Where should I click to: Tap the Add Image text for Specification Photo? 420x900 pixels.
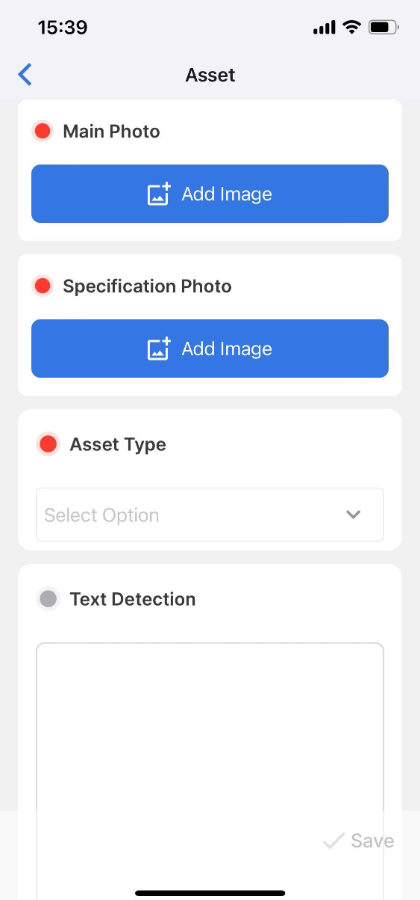[x=227, y=349]
